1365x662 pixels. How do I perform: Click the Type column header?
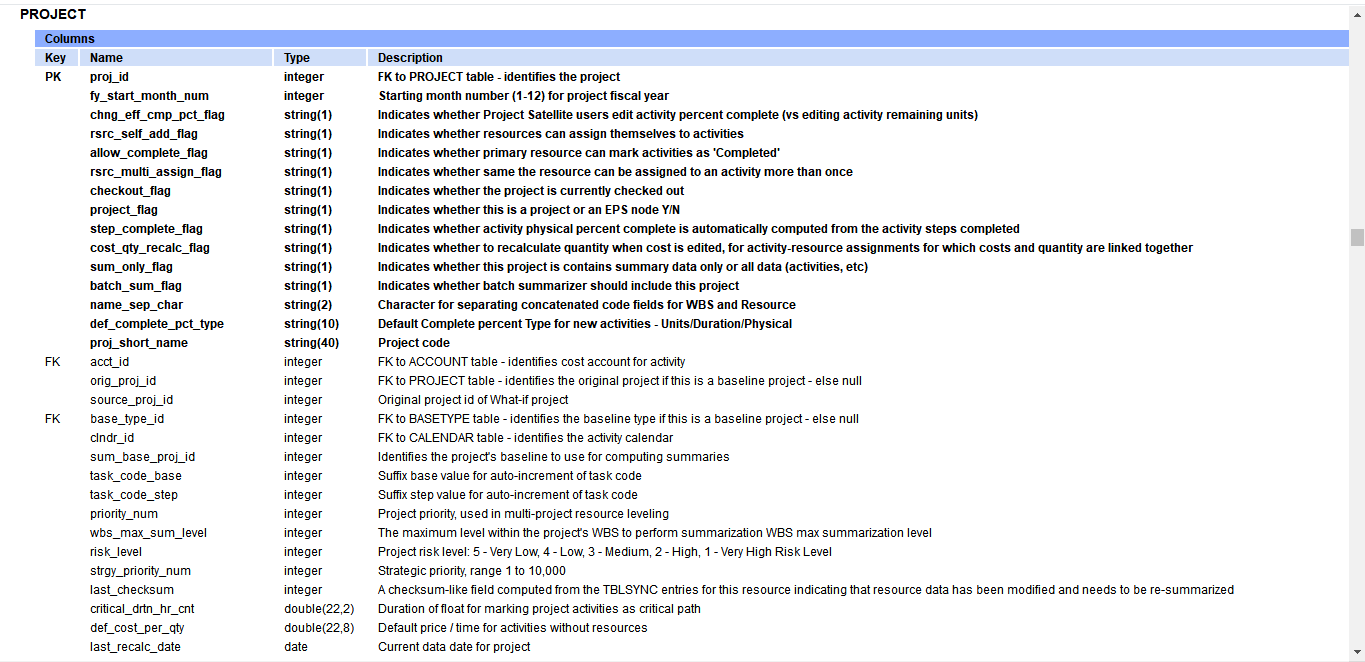coord(319,58)
